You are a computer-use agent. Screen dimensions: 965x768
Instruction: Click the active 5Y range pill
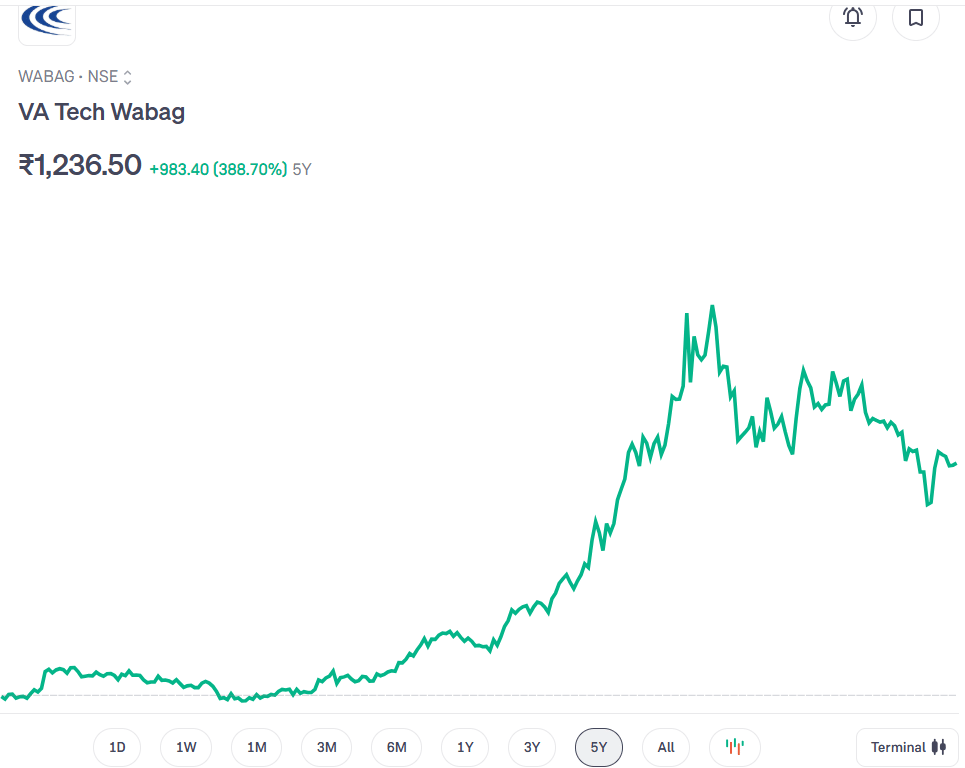click(598, 747)
